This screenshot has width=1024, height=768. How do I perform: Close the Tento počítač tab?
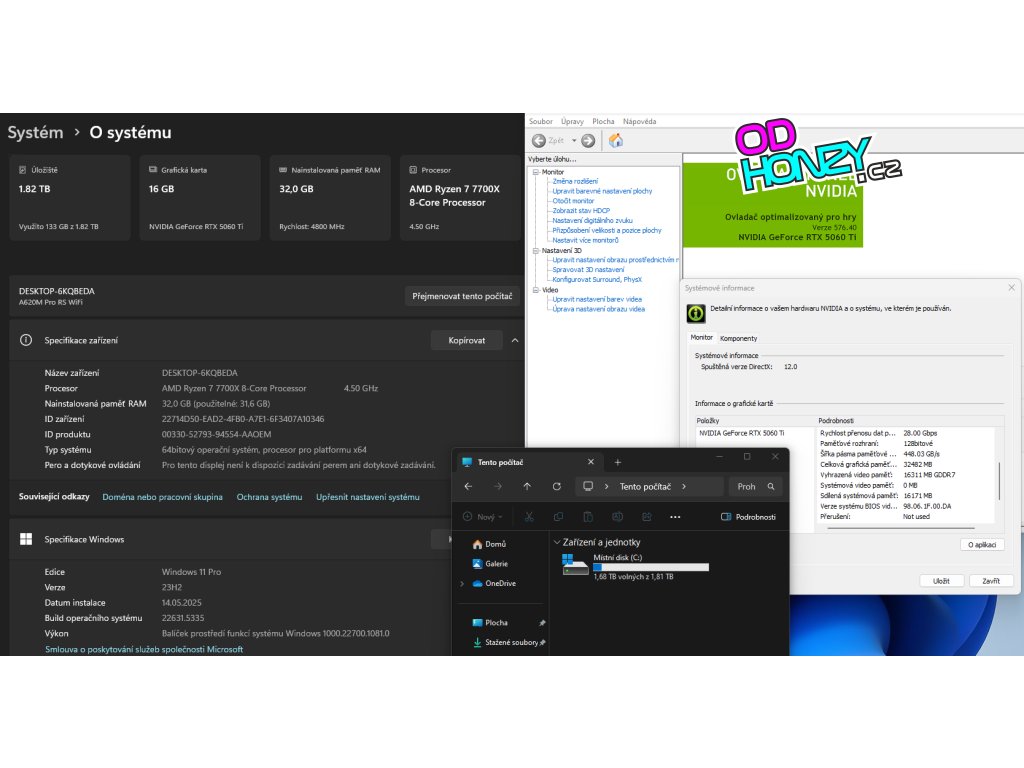pyautogui.click(x=591, y=462)
